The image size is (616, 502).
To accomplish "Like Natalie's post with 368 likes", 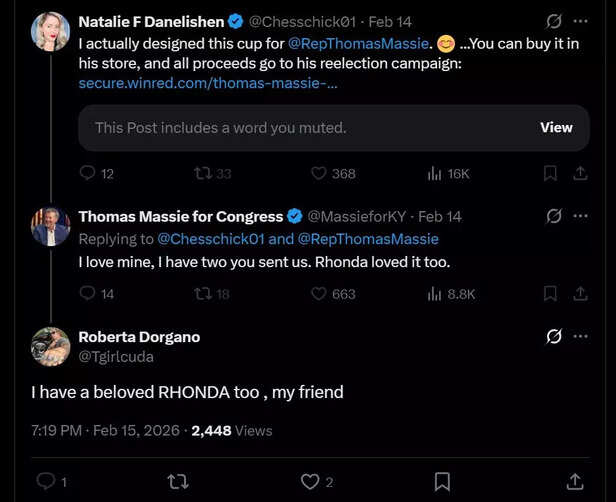I will coord(319,173).
